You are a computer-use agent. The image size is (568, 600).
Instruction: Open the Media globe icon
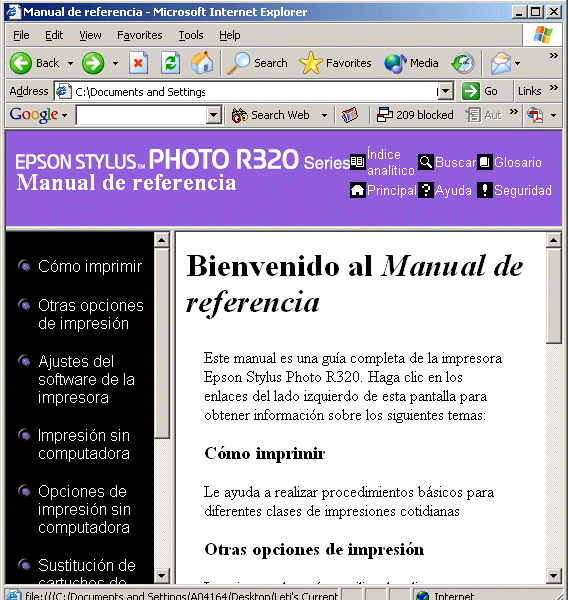point(395,63)
